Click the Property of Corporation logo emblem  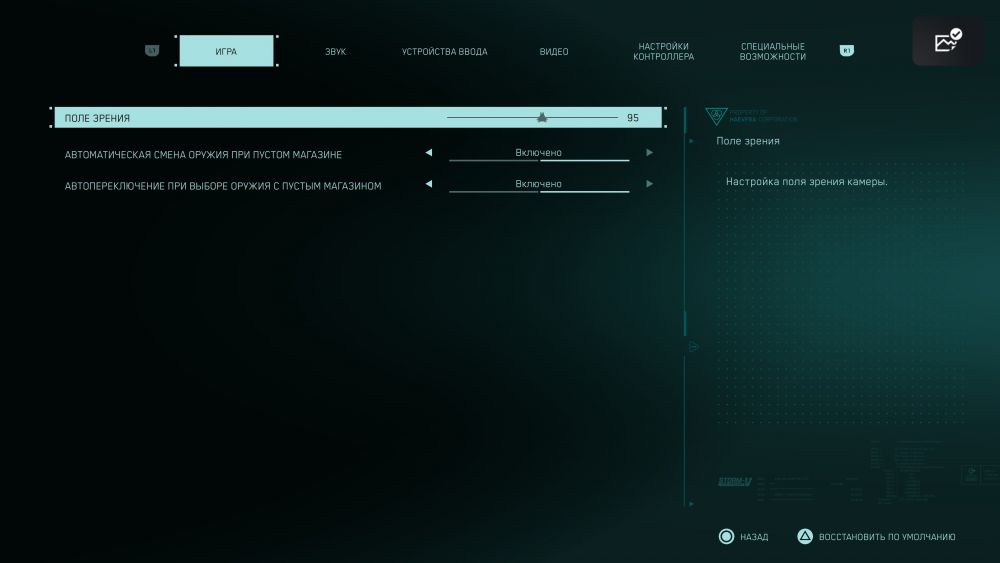715,116
